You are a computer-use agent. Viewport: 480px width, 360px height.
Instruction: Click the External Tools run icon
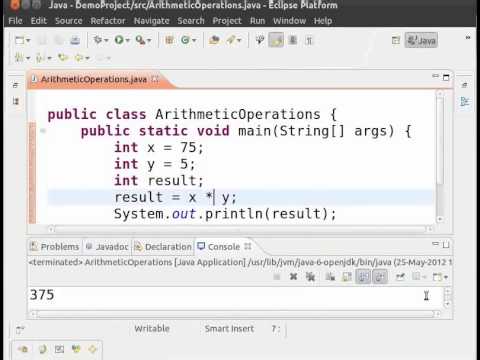[140, 40]
